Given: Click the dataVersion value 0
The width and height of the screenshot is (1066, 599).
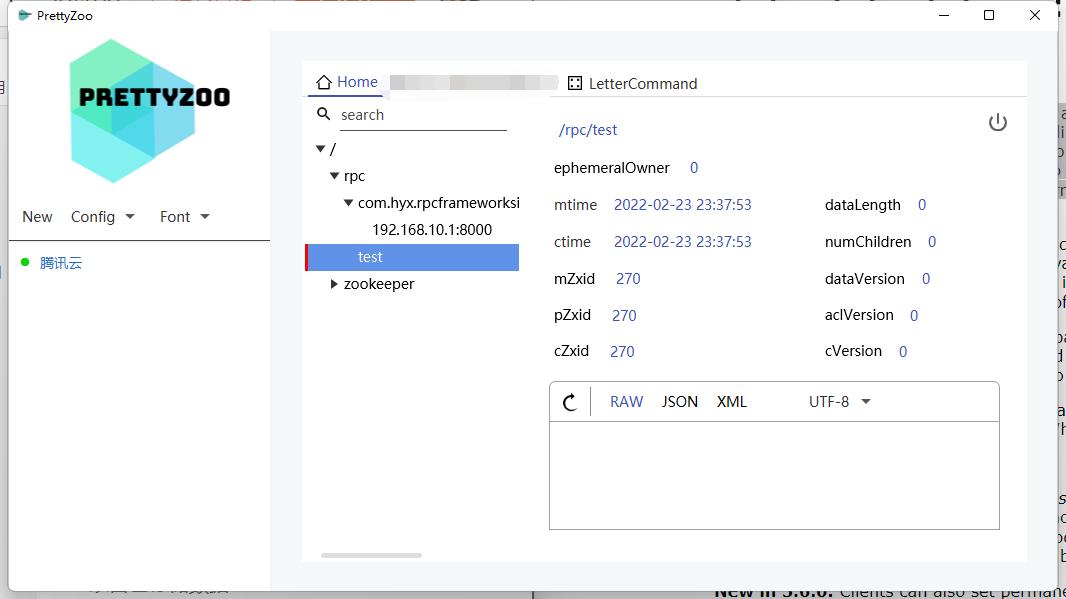Looking at the screenshot, I should pos(926,279).
